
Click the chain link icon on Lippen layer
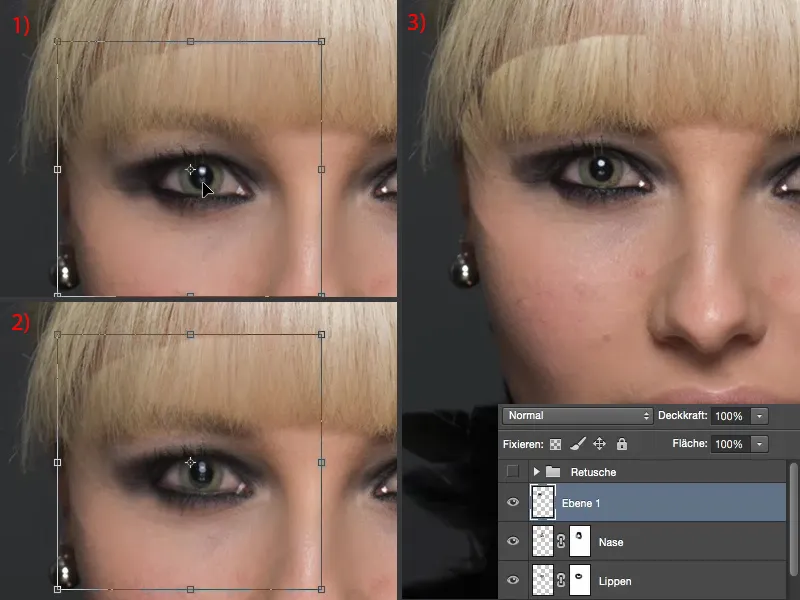[x=561, y=581]
